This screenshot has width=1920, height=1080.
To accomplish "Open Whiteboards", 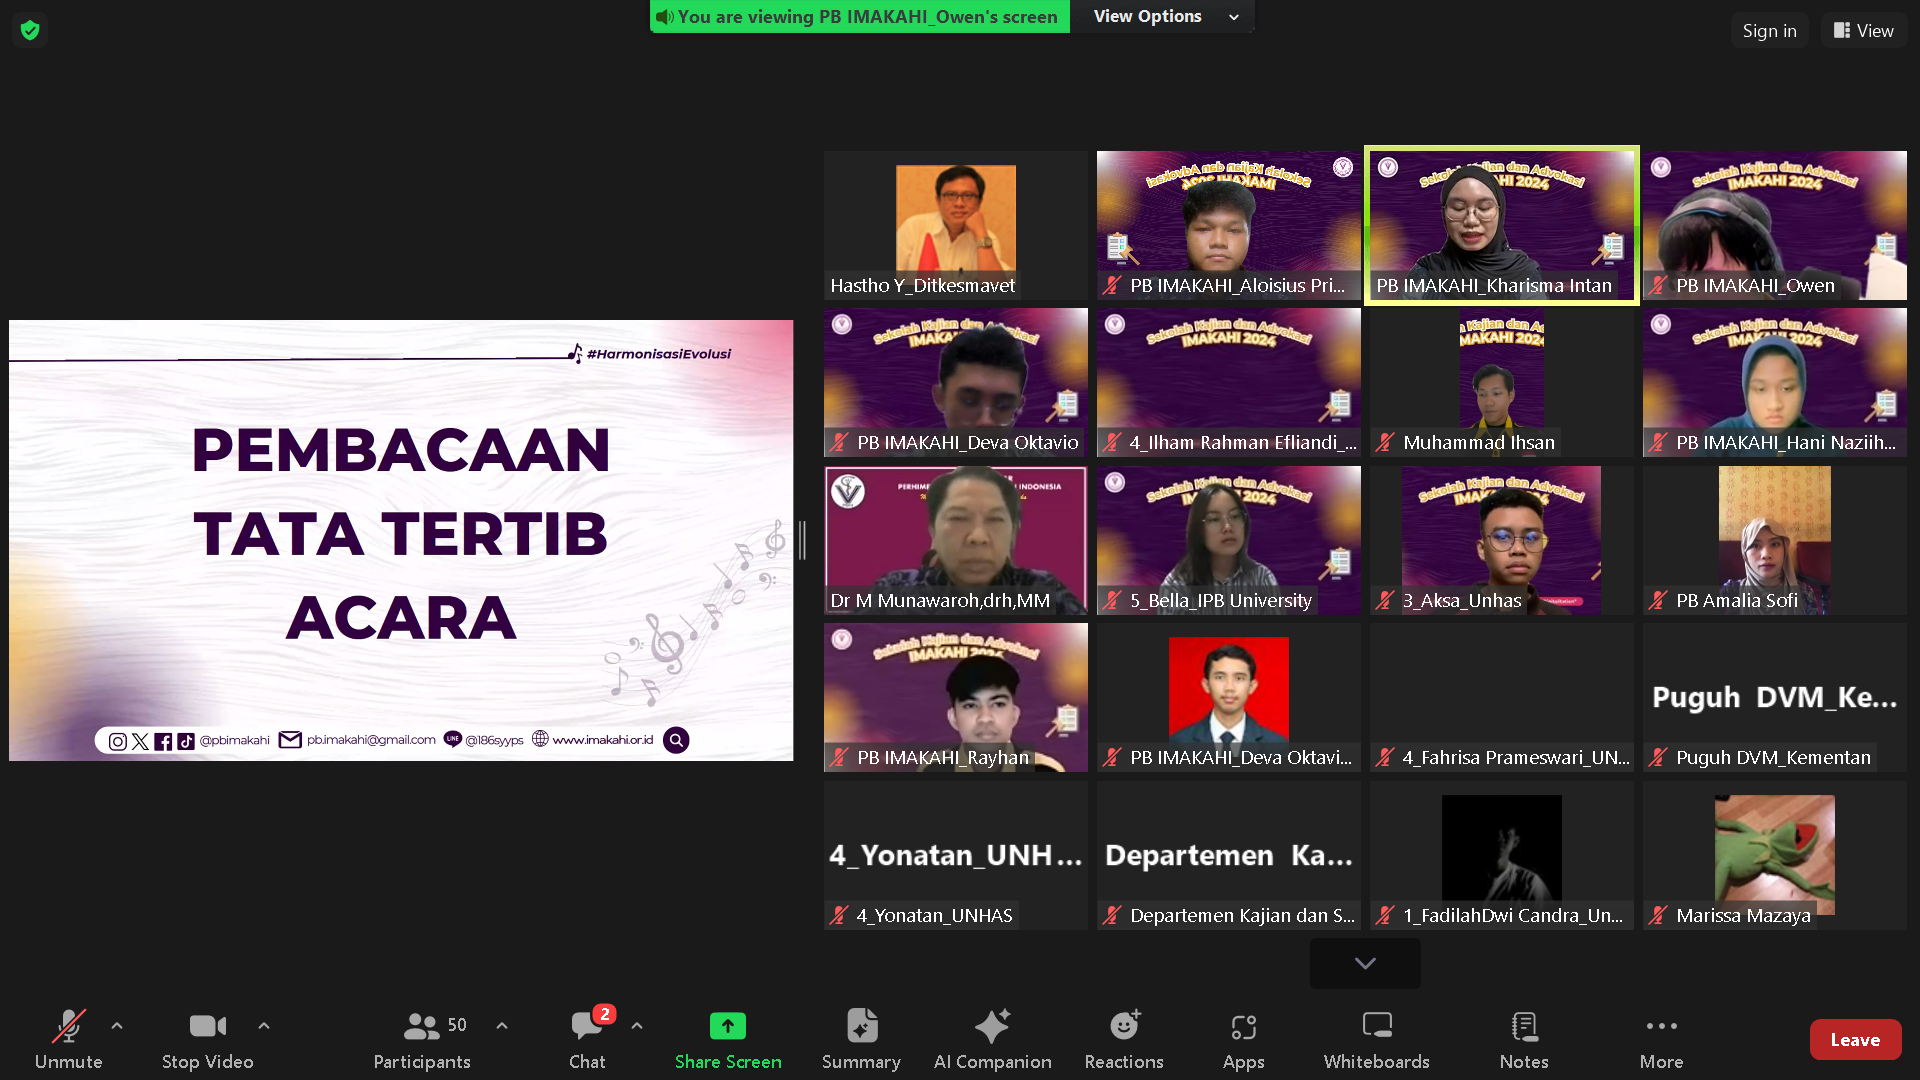I will tap(1376, 1039).
